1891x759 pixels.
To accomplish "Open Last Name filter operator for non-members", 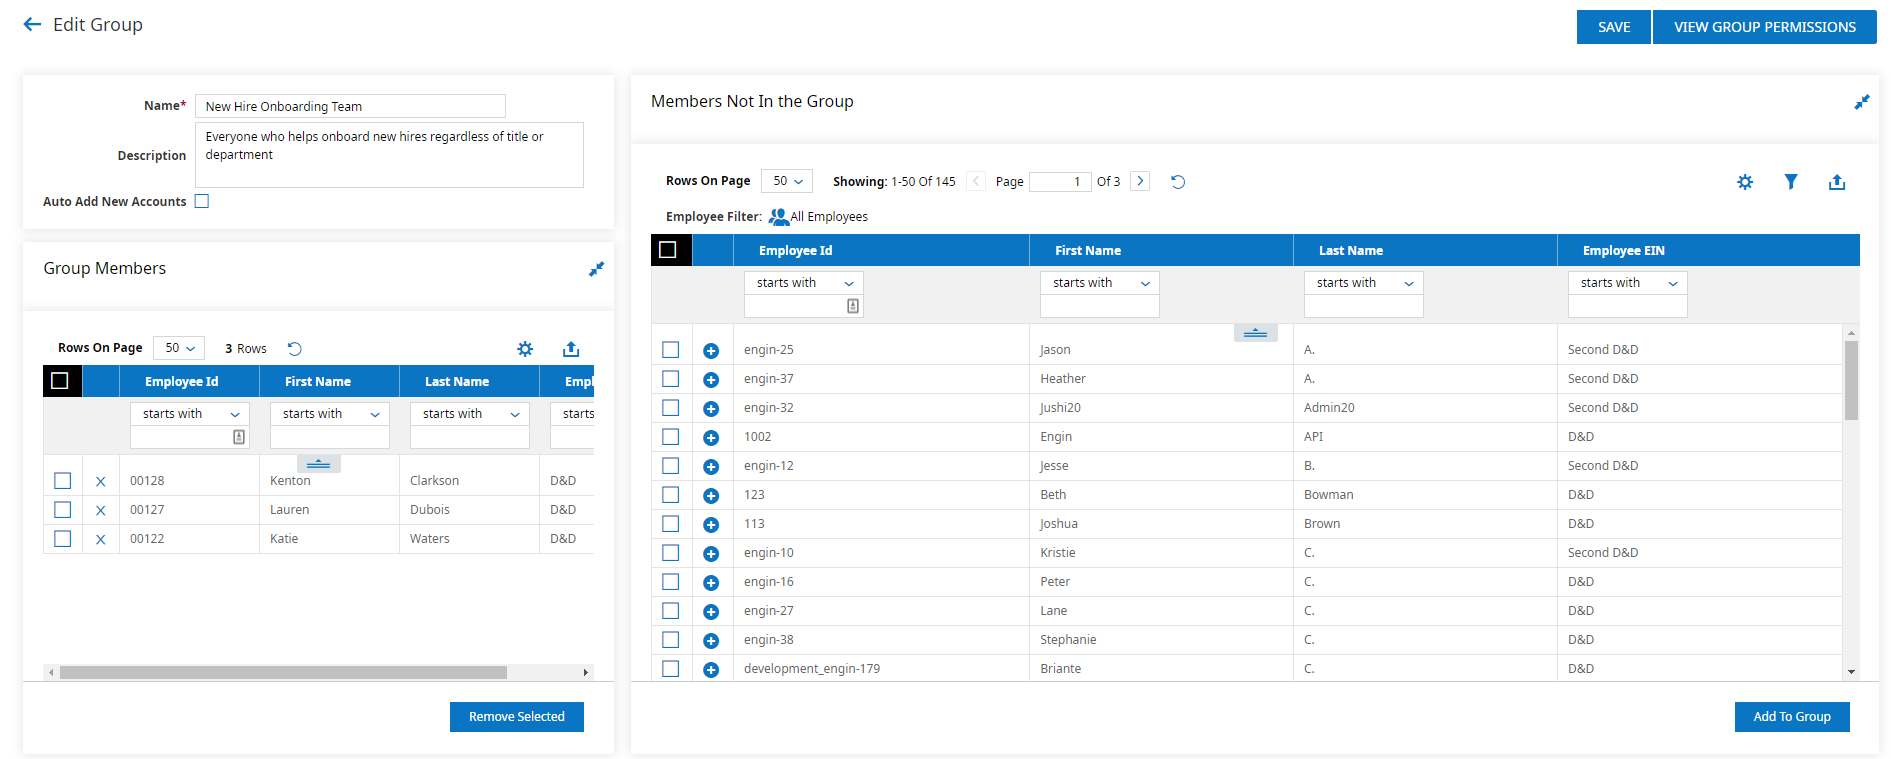I will pos(1364,283).
